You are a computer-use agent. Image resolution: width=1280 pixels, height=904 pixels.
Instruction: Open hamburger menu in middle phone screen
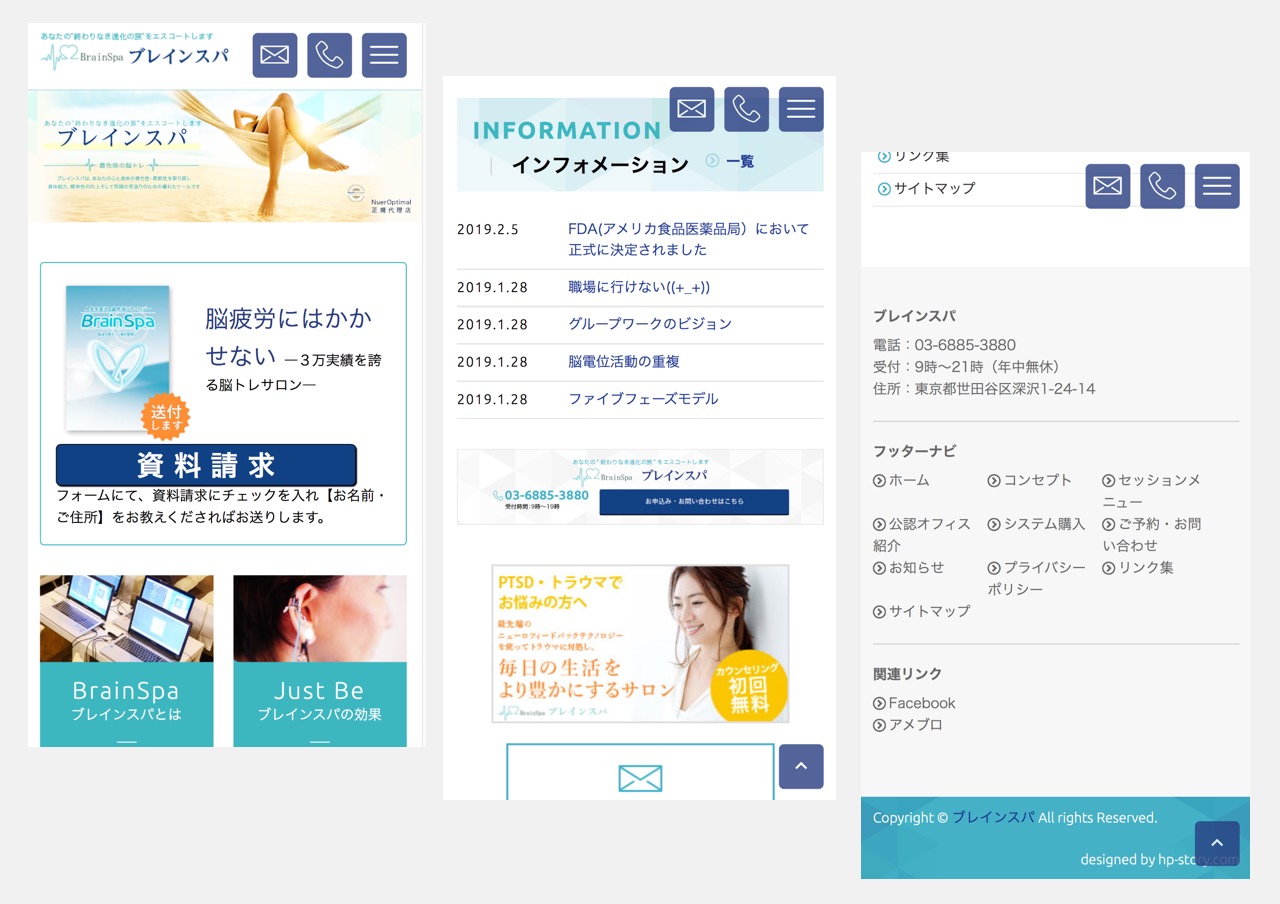[x=801, y=109]
